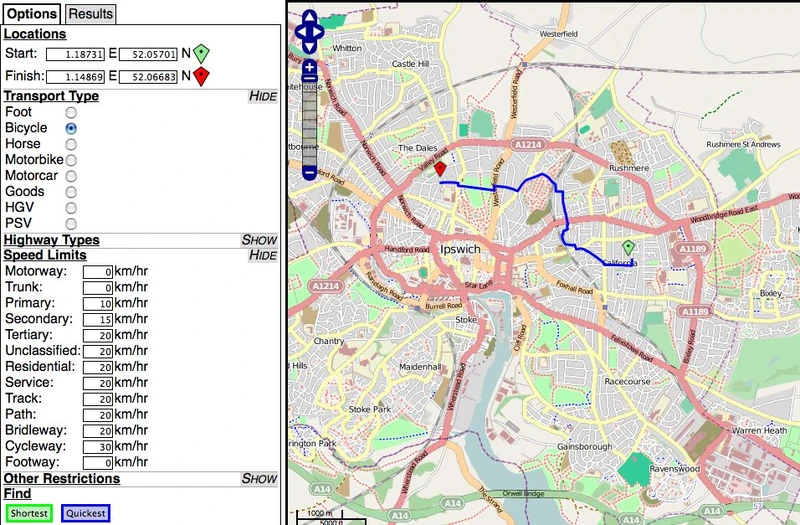Viewport: 800px width, 525px height.
Task: Select HGV transport type
Action: (x=71, y=208)
